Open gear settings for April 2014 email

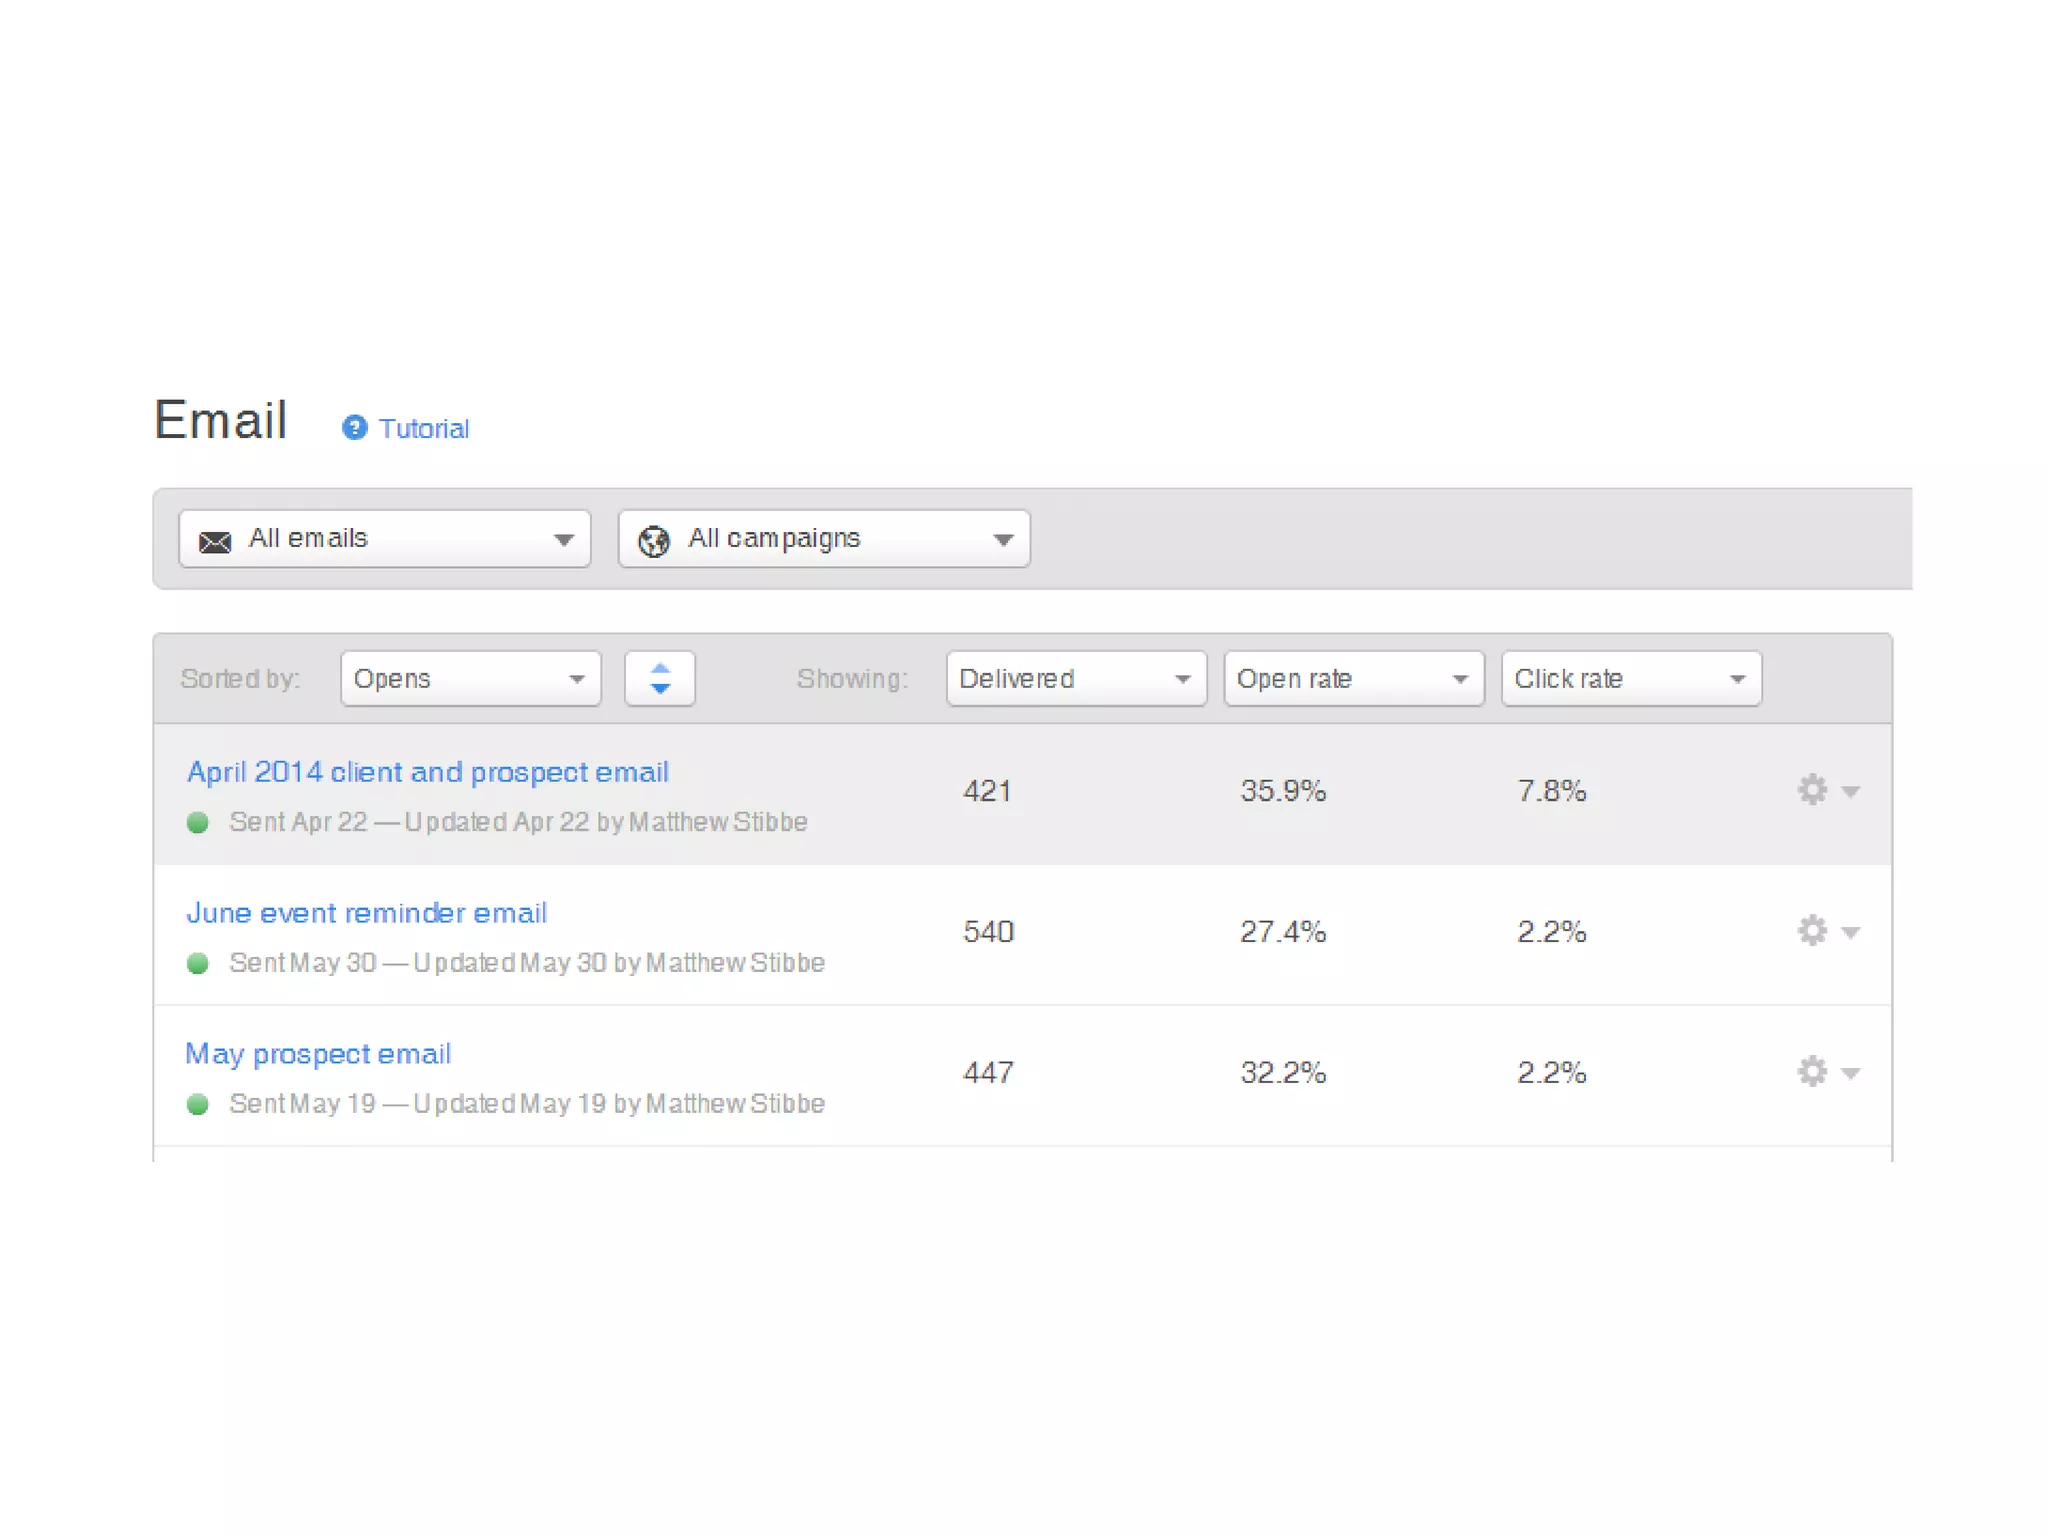coord(1812,790)
